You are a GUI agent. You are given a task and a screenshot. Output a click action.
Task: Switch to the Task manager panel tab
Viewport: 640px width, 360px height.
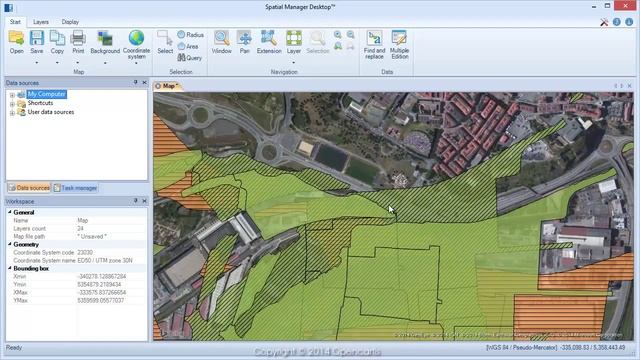(75, 188)
